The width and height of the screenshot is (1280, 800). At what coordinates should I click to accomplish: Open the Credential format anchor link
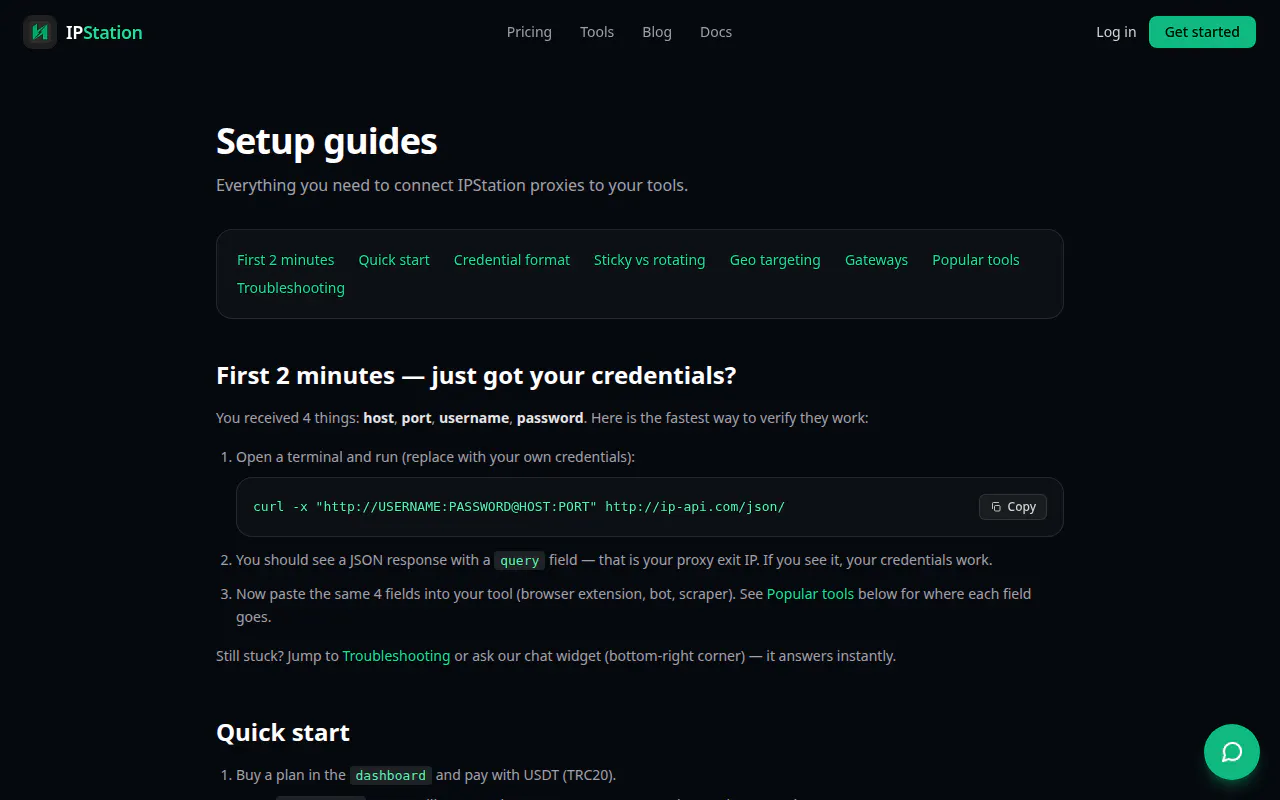click(x=512, y=260)
